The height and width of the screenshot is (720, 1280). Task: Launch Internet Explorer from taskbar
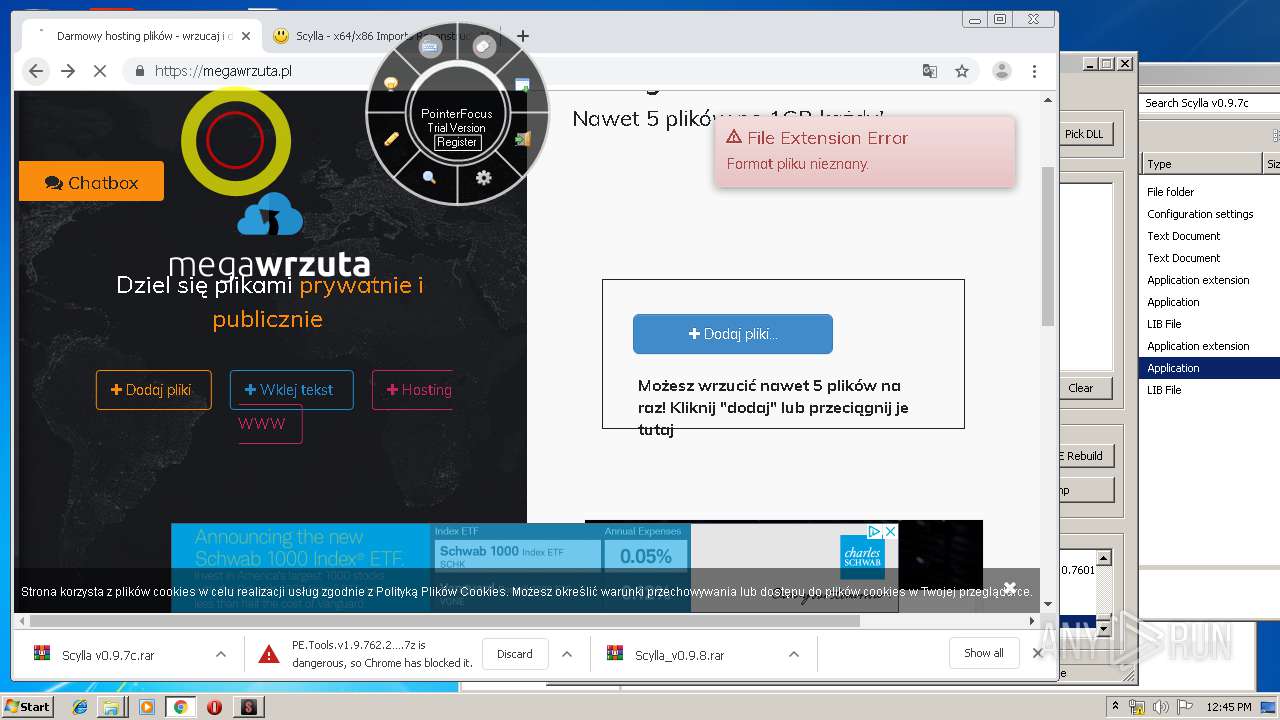(x=80, y=707)
